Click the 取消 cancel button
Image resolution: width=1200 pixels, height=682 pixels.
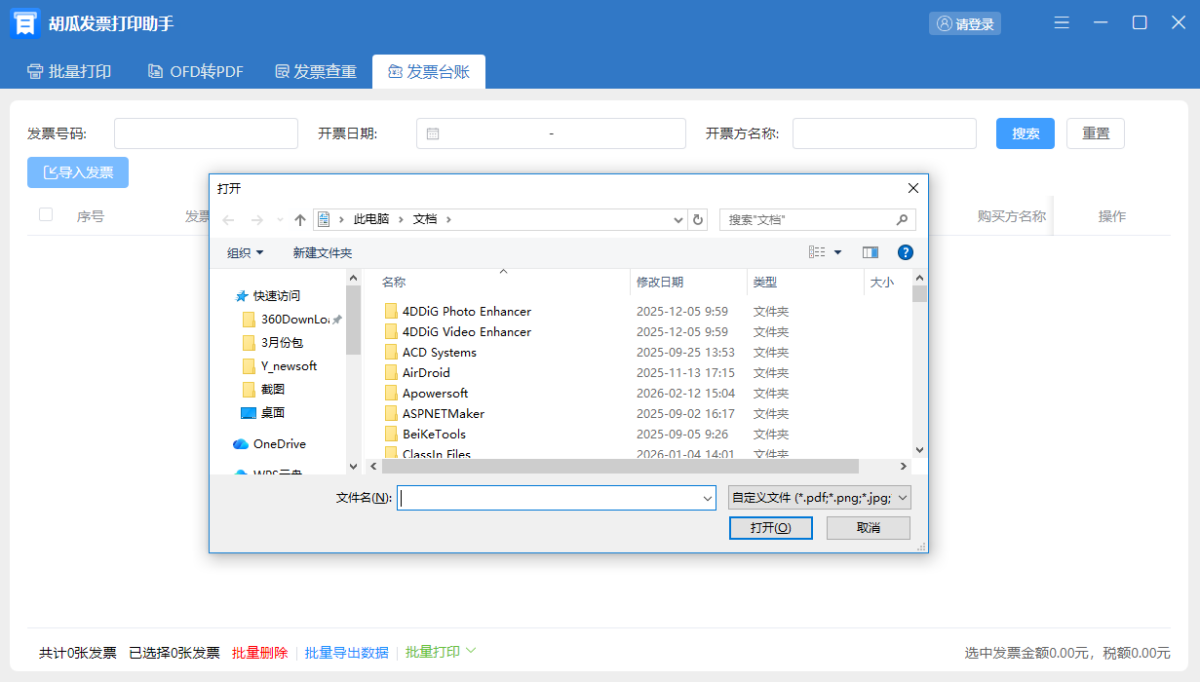point(868,528)
